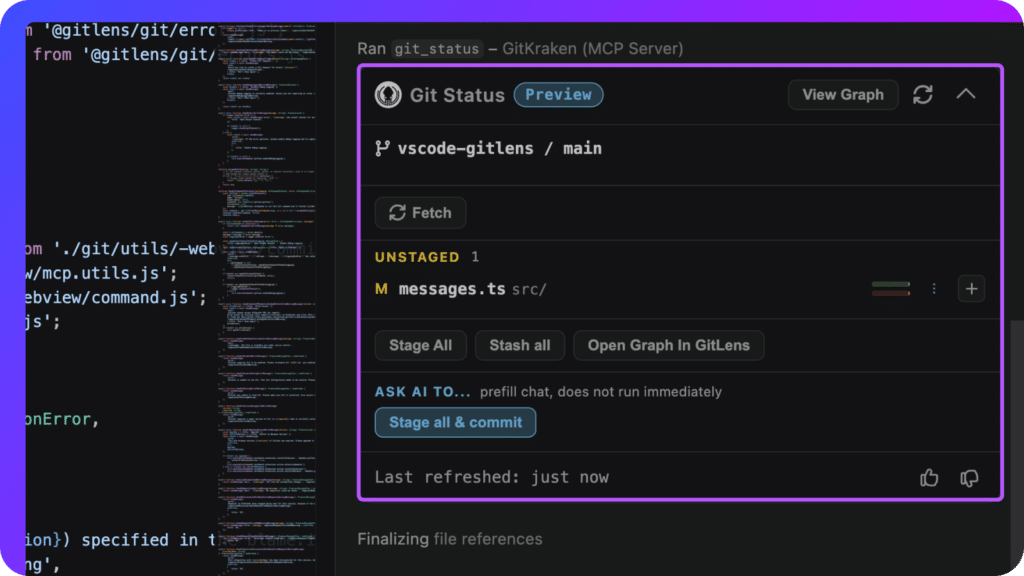This screenshot has width=1024, height=576.
Task: Click Stage all & commit
Action: 455,423
